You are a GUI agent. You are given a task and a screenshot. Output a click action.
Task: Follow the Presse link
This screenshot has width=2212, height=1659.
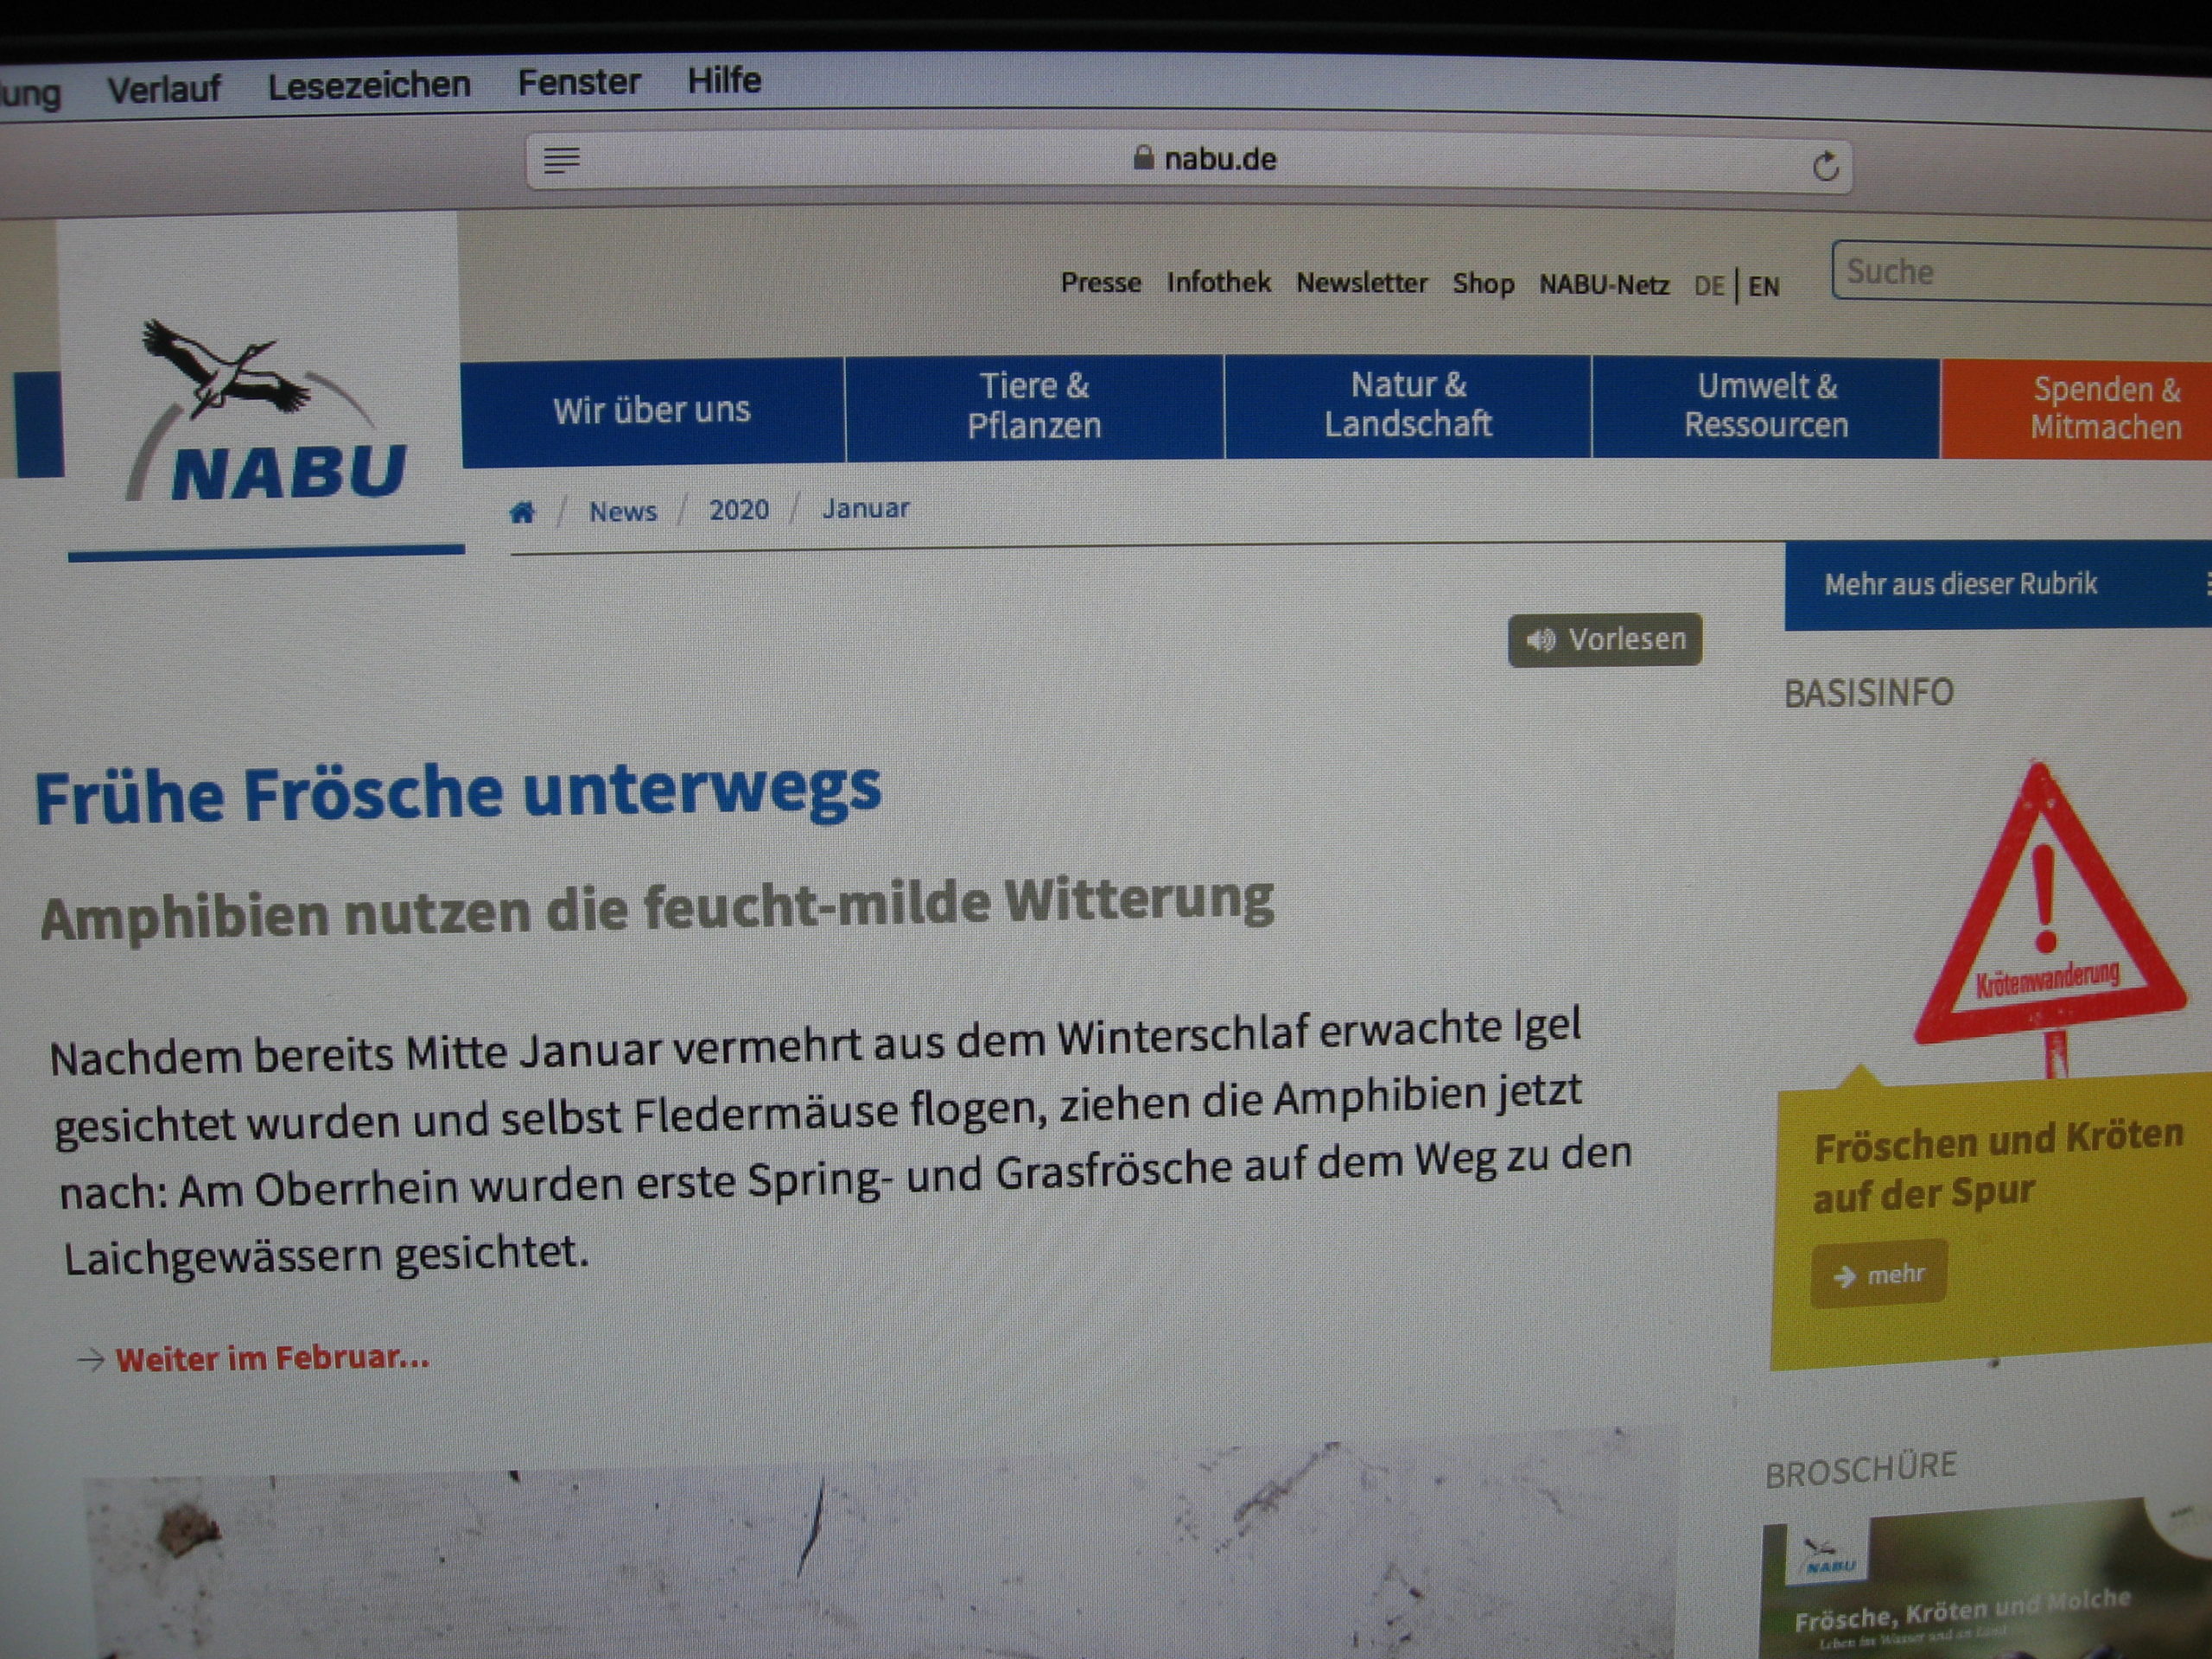point(1100,283)
